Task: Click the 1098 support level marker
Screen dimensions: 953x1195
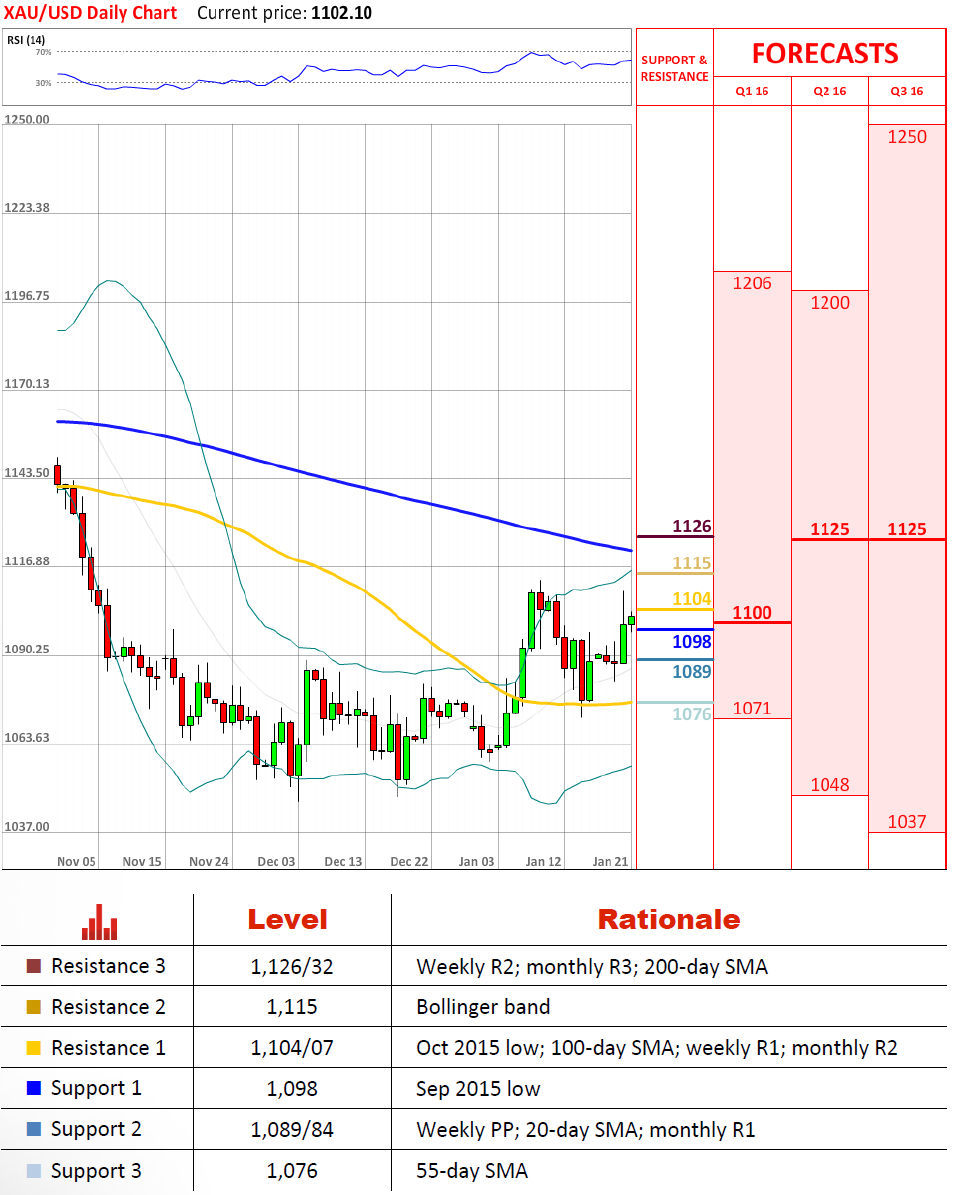Action: pos(691,642)
